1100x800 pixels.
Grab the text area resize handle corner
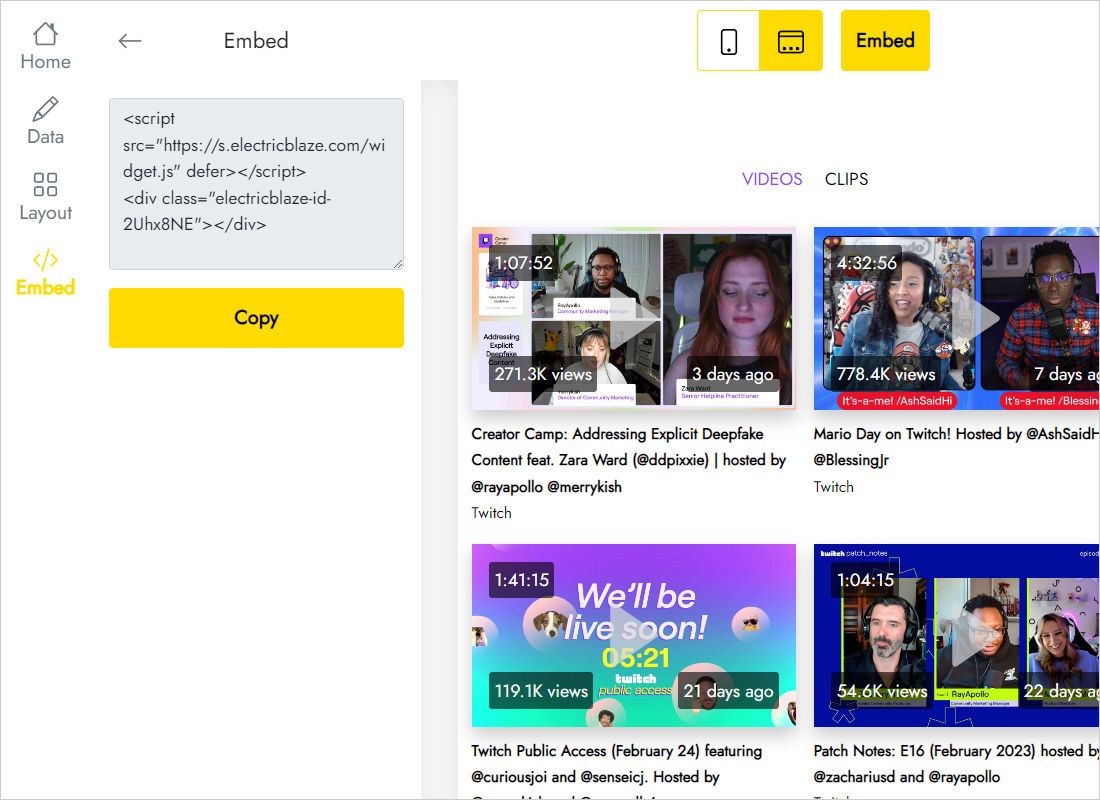coord(398,264)
